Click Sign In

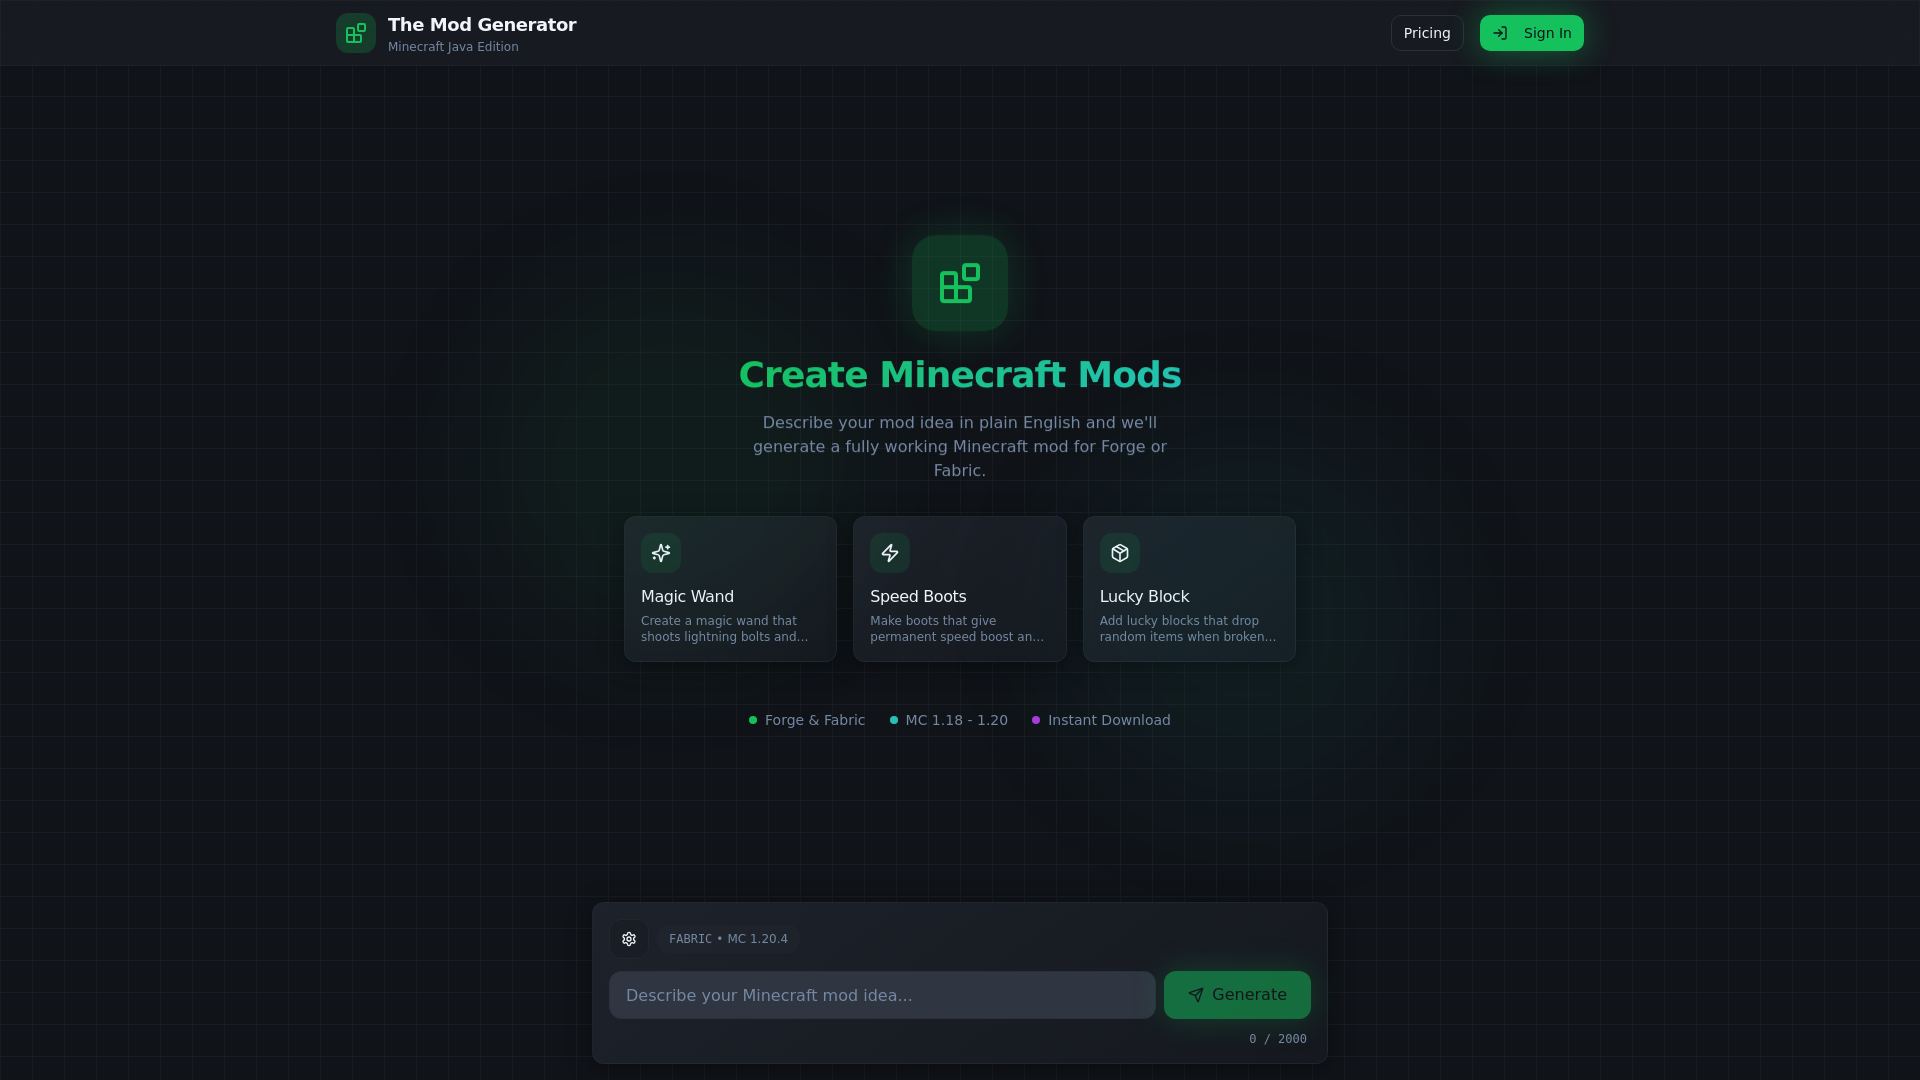(x=1531, y=32)
